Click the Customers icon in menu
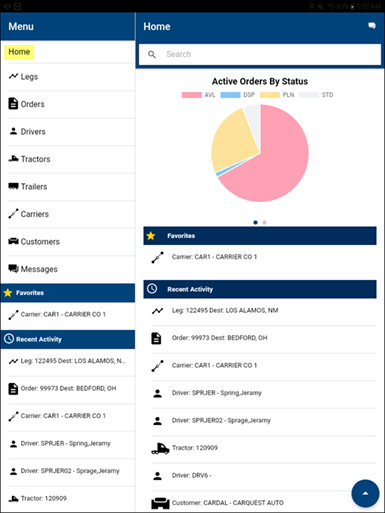This screenshot has width=385, height=513. point(13,241)
